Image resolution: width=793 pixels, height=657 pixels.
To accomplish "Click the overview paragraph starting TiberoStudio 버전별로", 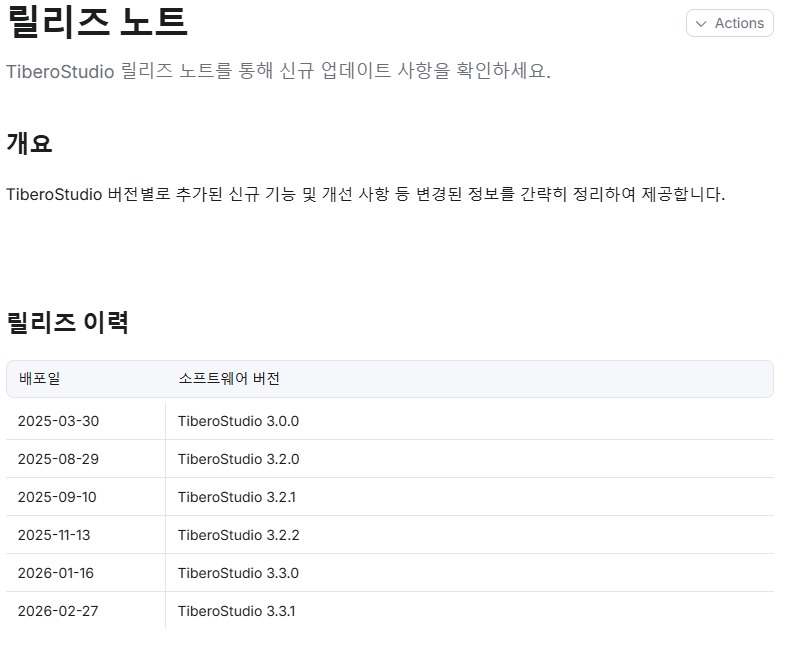I will coord(366,194).
